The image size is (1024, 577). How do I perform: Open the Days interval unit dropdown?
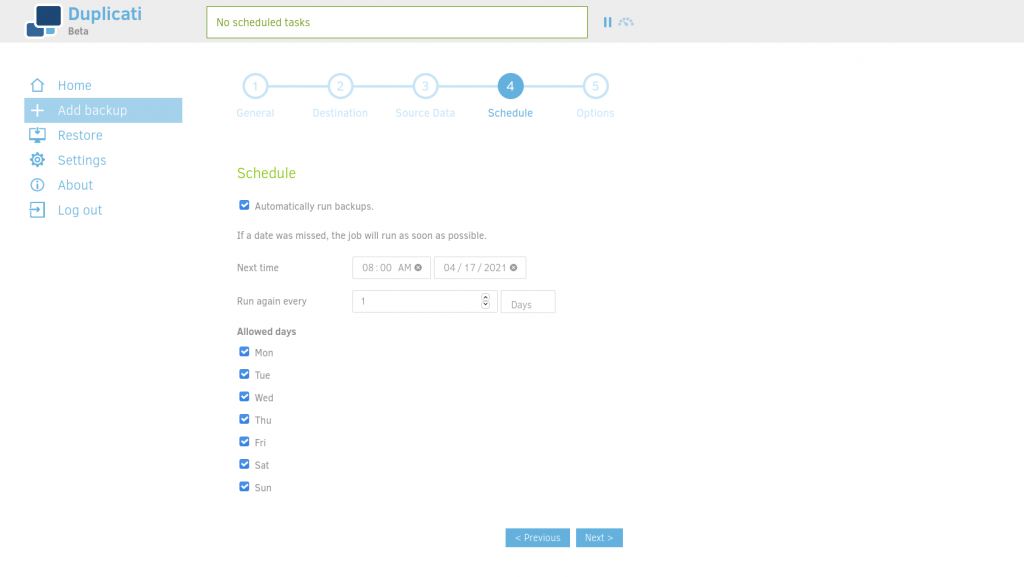tap(528, 302)
